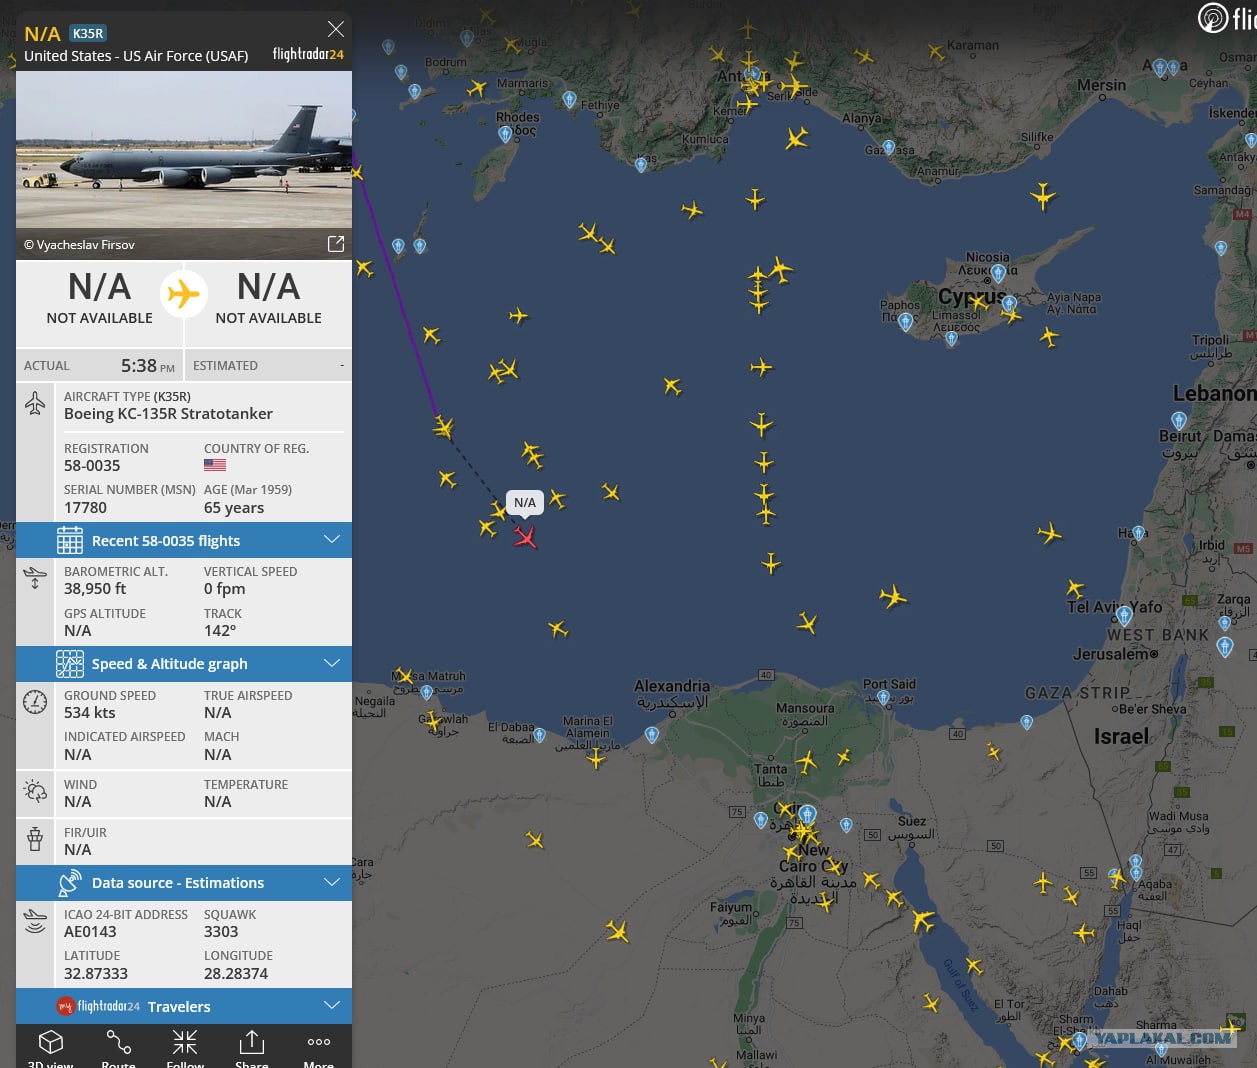Open the 3D view of this flight
This screenshot has height=1068, width=1257.
click(50, 1047)
